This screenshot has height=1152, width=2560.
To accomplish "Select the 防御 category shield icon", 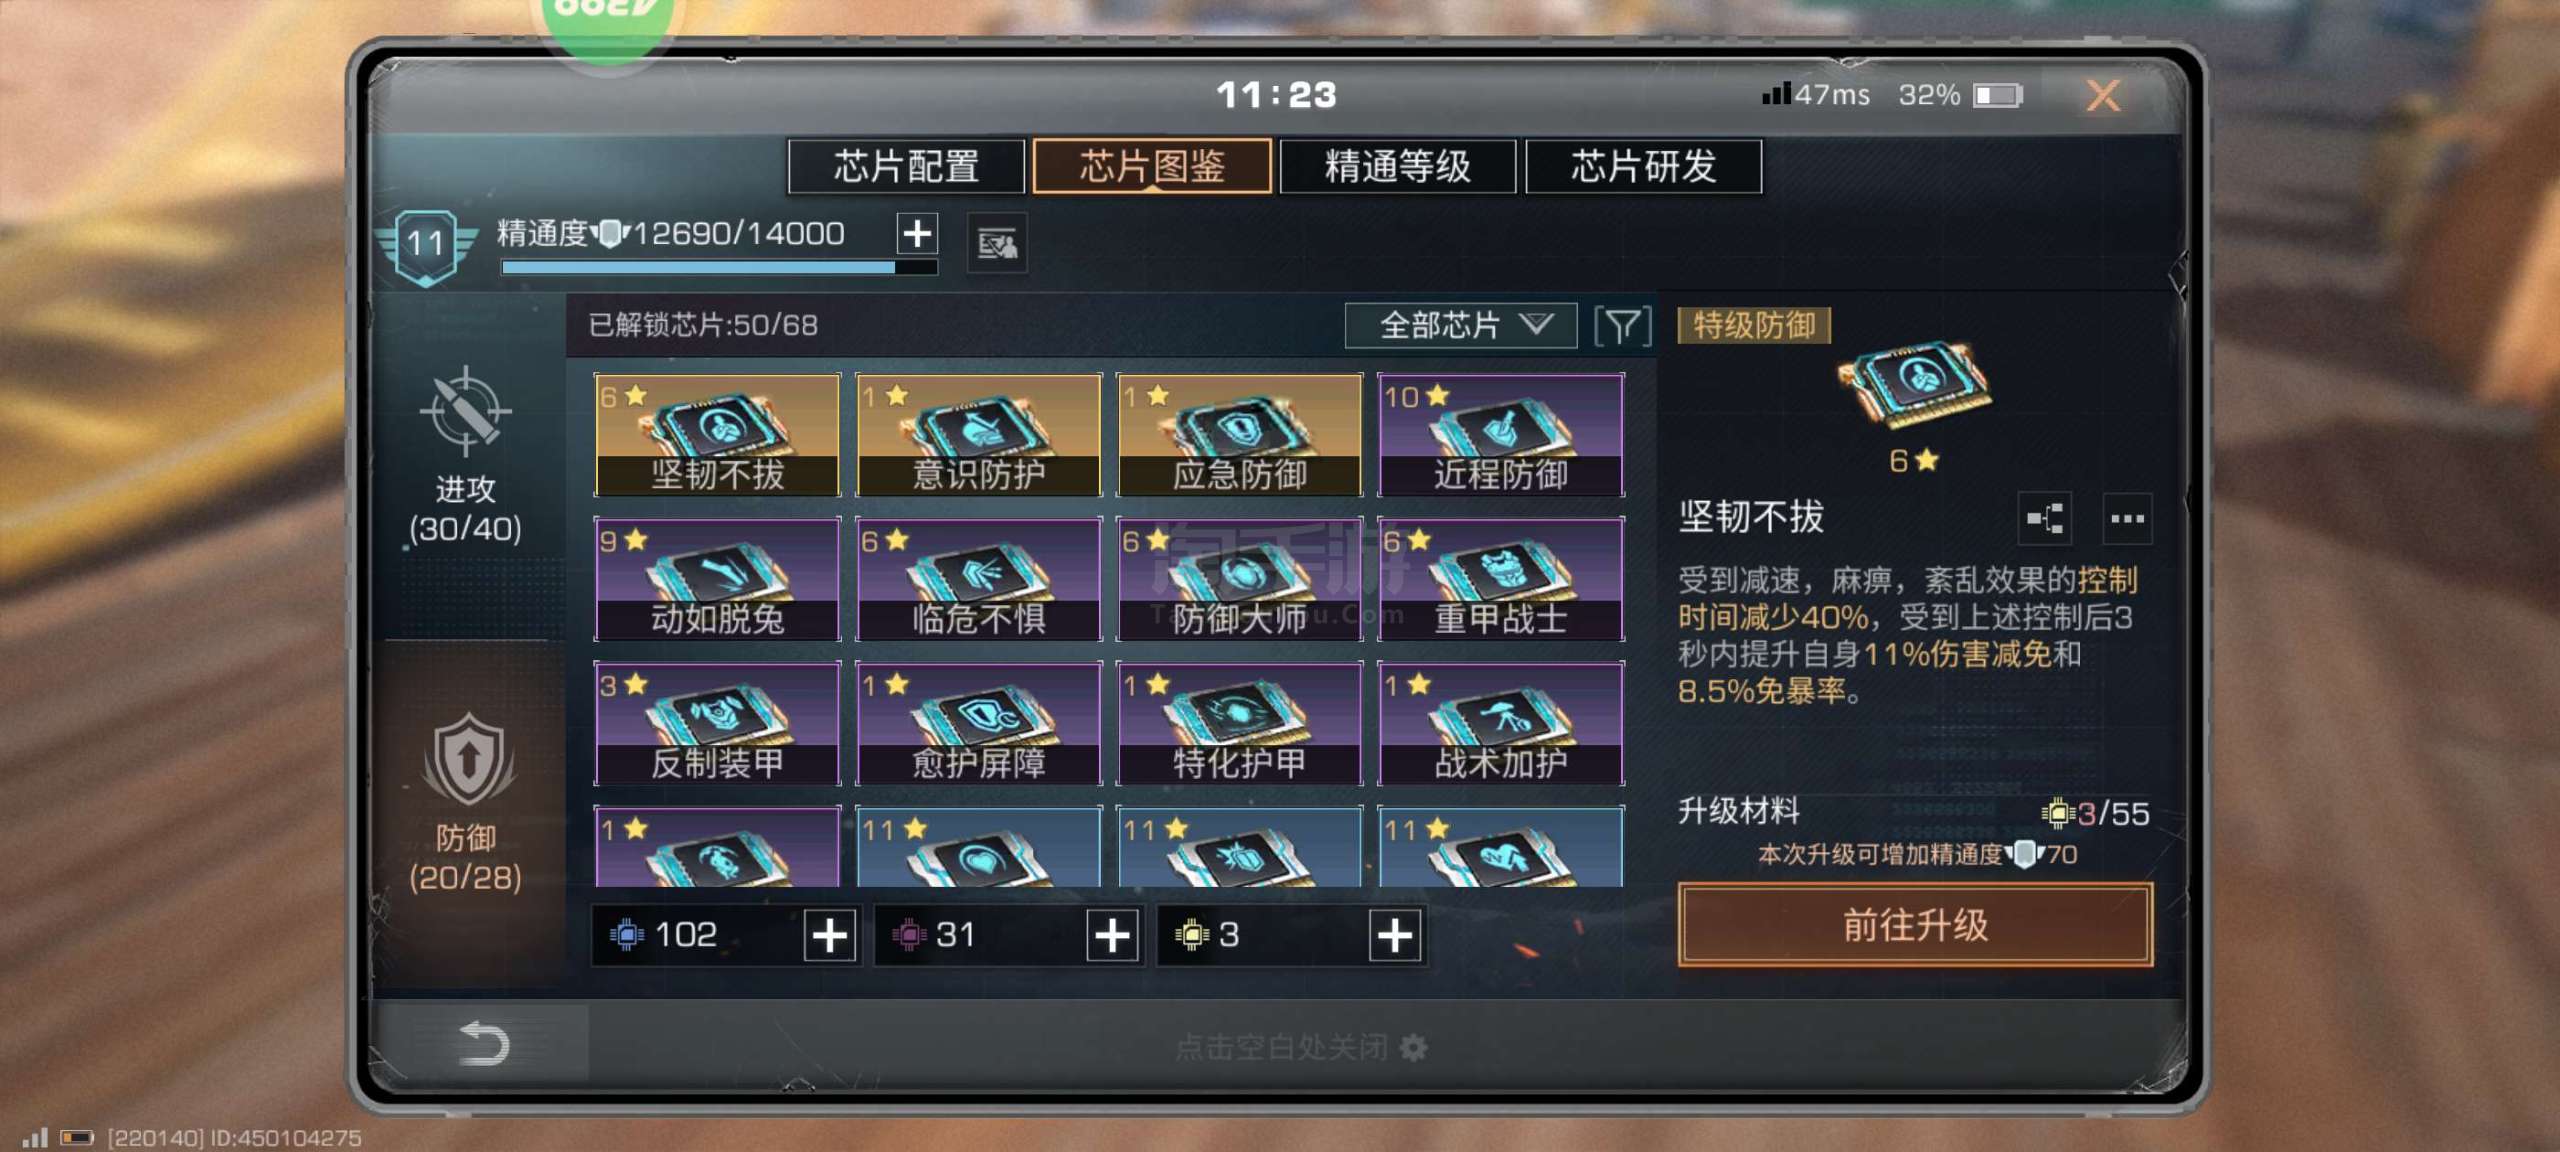I will pos(467,760).
